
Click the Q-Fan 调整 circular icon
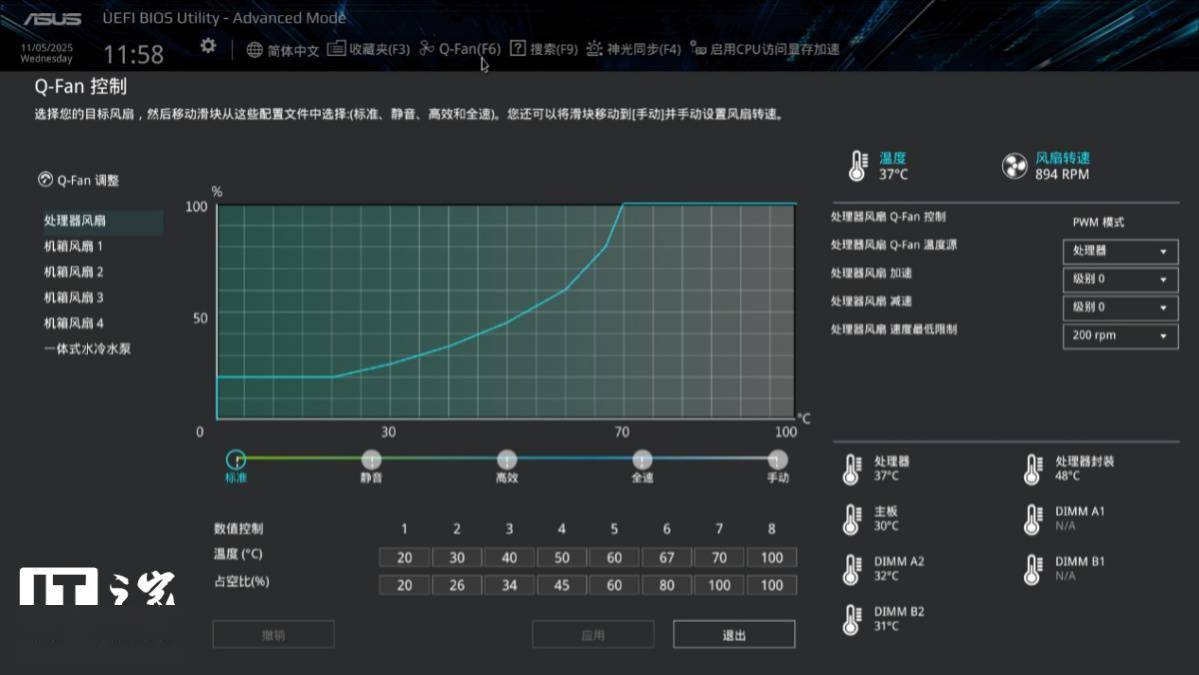[46, 180]
